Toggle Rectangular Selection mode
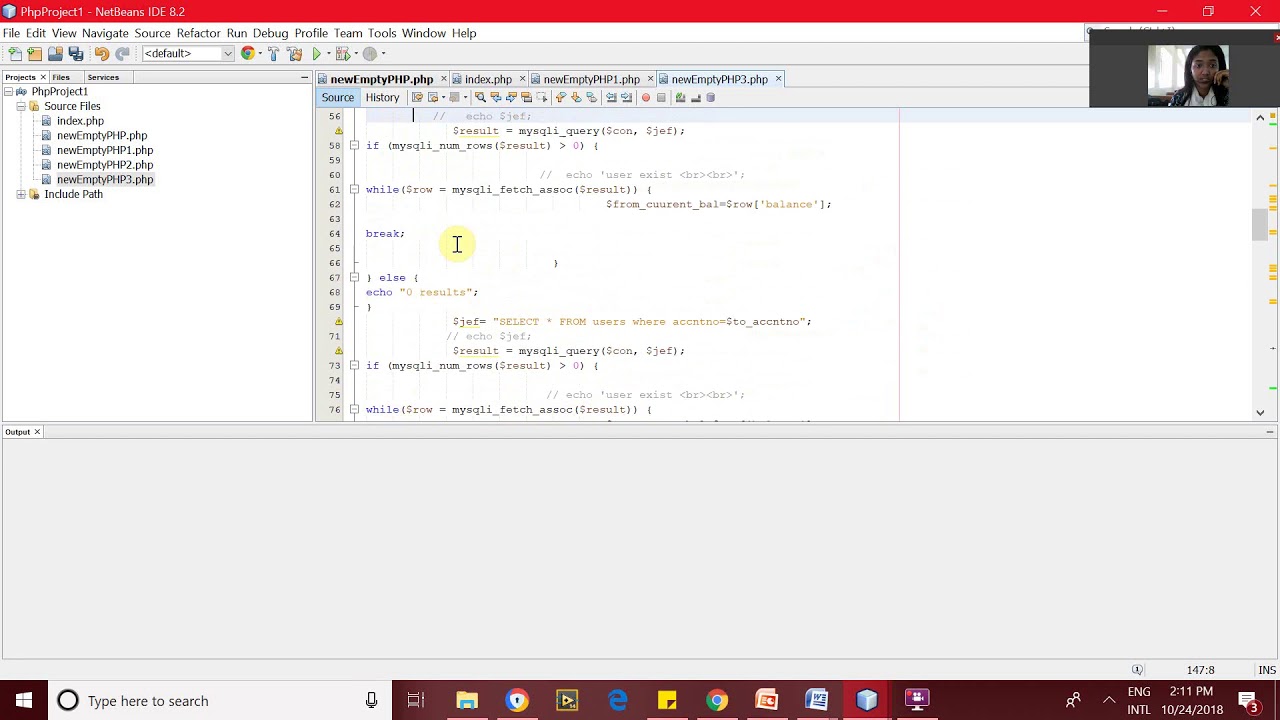 pos(542,97)
